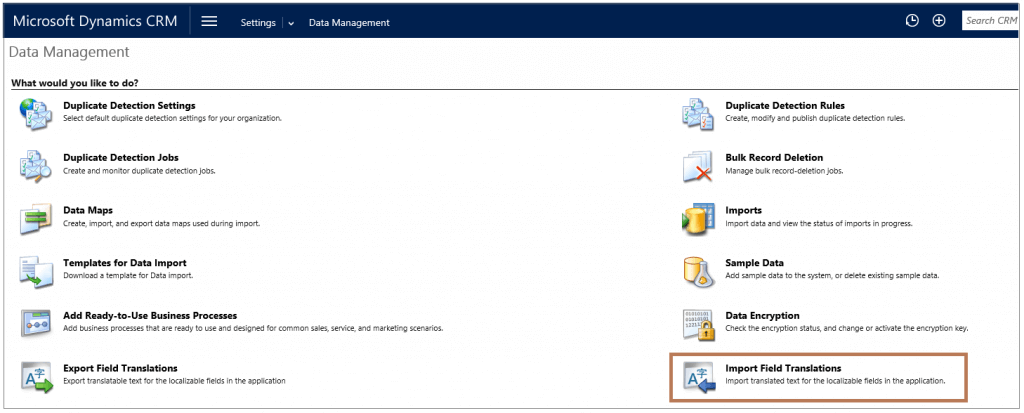This screenshot has width=1024, height=413.
Task: Open the Settings menu item
Action: pos(258,22)
